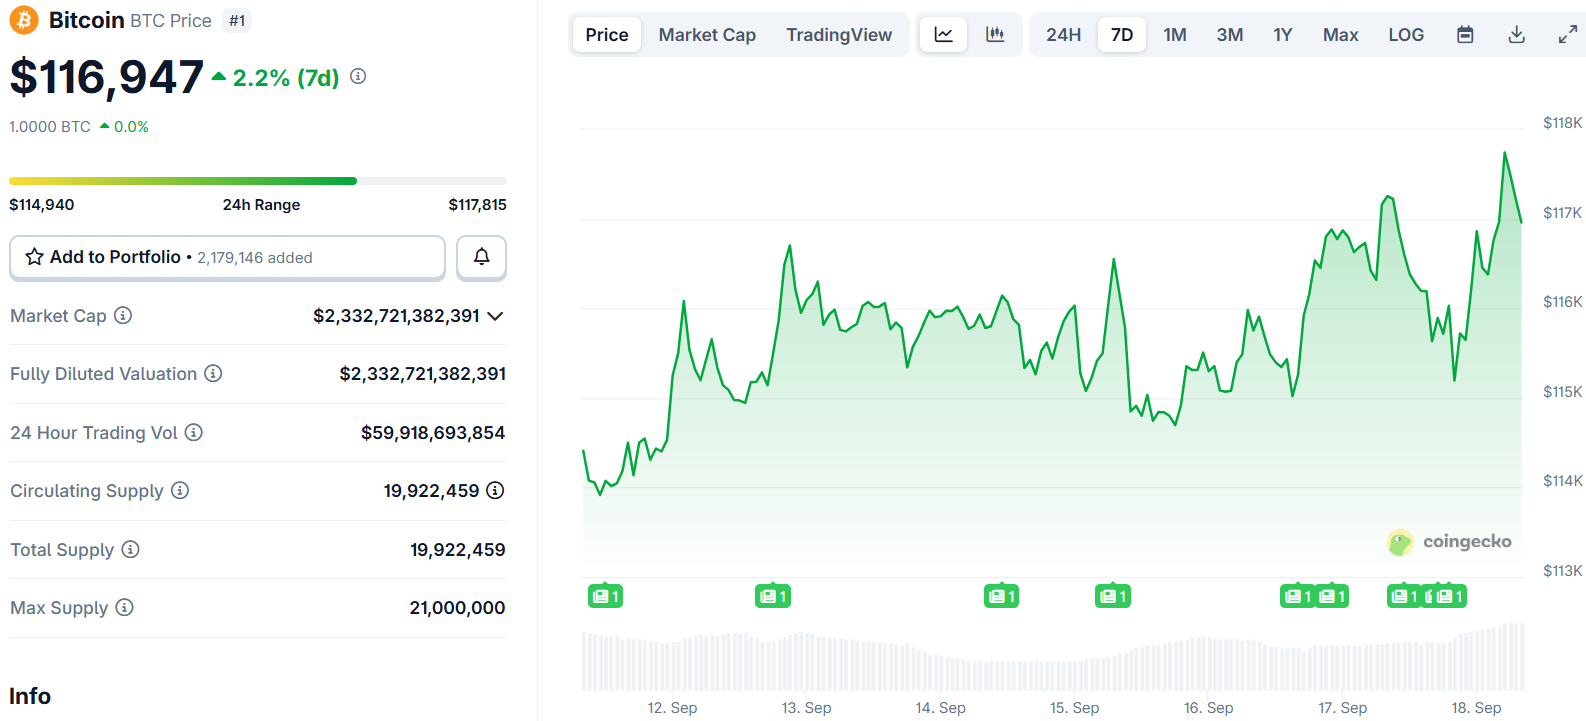Screen dimensions: 1586x721
Task: Open the Fully Diluted Valuation info icon
Action: tap(213, 373)
